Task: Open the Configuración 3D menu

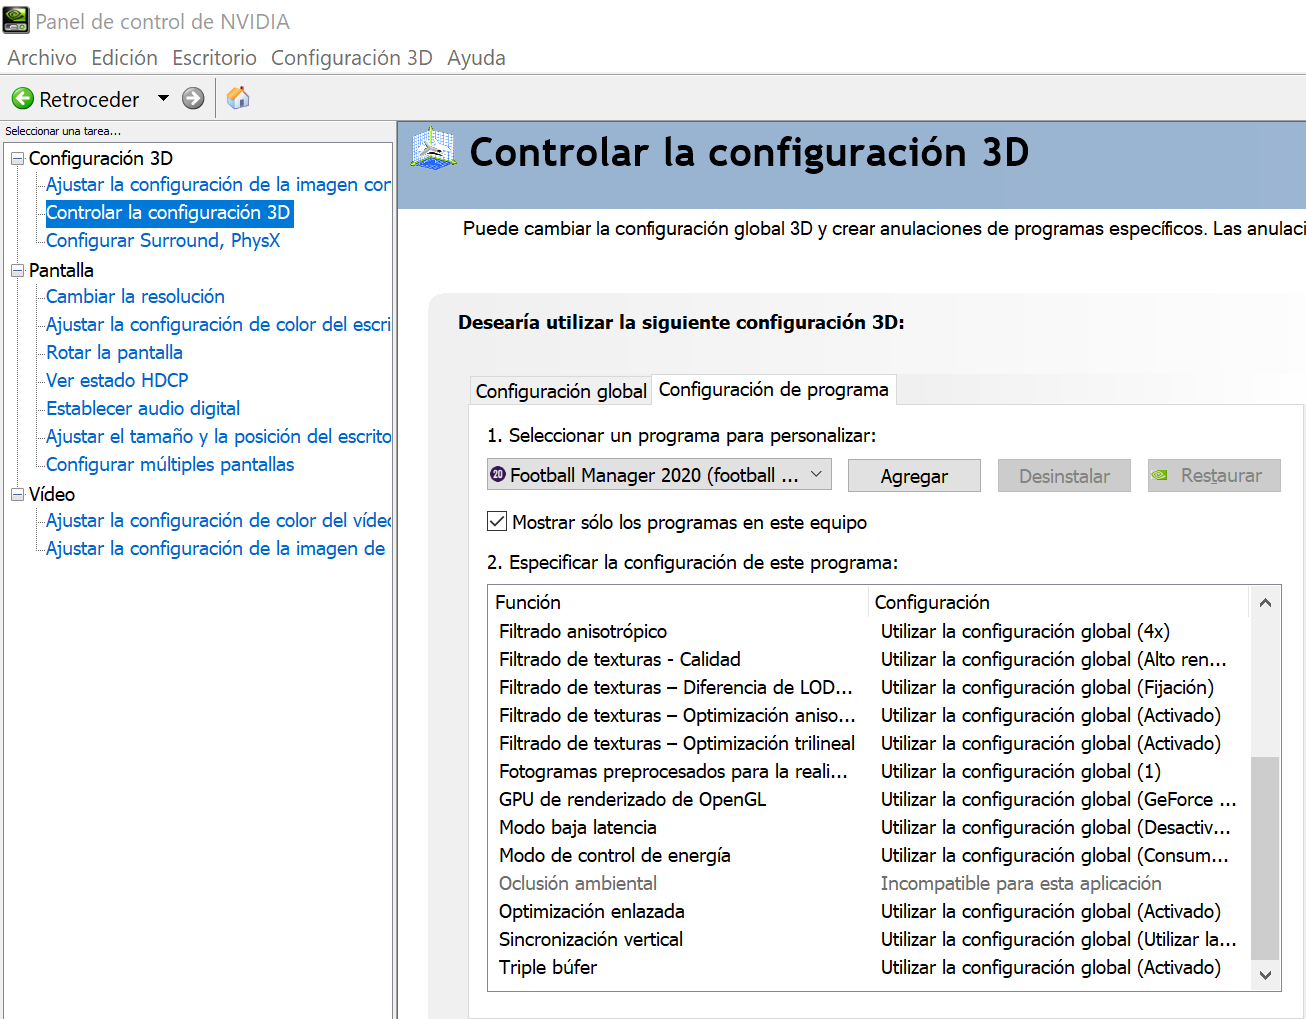Action: [352, 58]
